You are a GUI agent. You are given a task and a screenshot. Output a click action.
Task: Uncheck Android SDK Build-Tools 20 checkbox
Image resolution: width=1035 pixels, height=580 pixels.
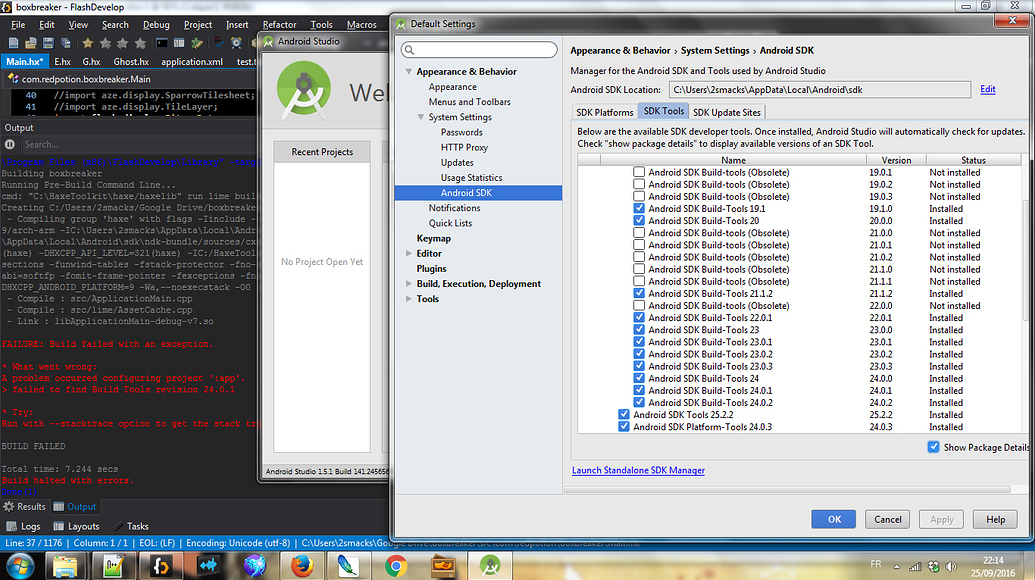point(639,220)
